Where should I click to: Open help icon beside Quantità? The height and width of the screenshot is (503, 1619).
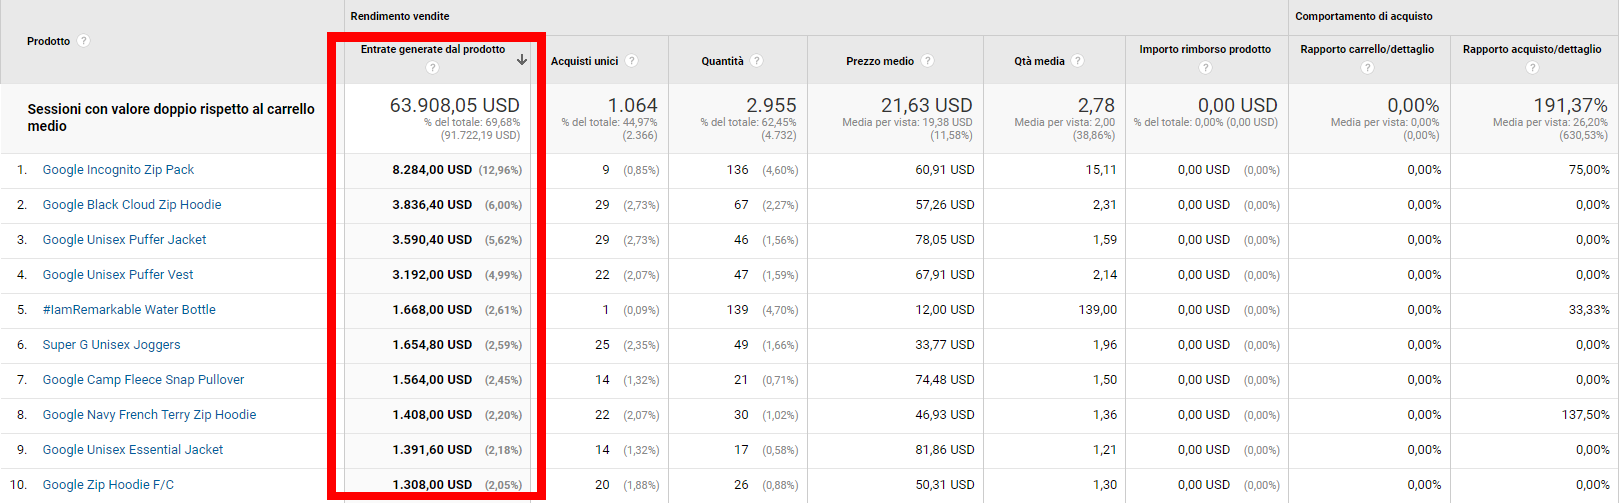point(757,61)
